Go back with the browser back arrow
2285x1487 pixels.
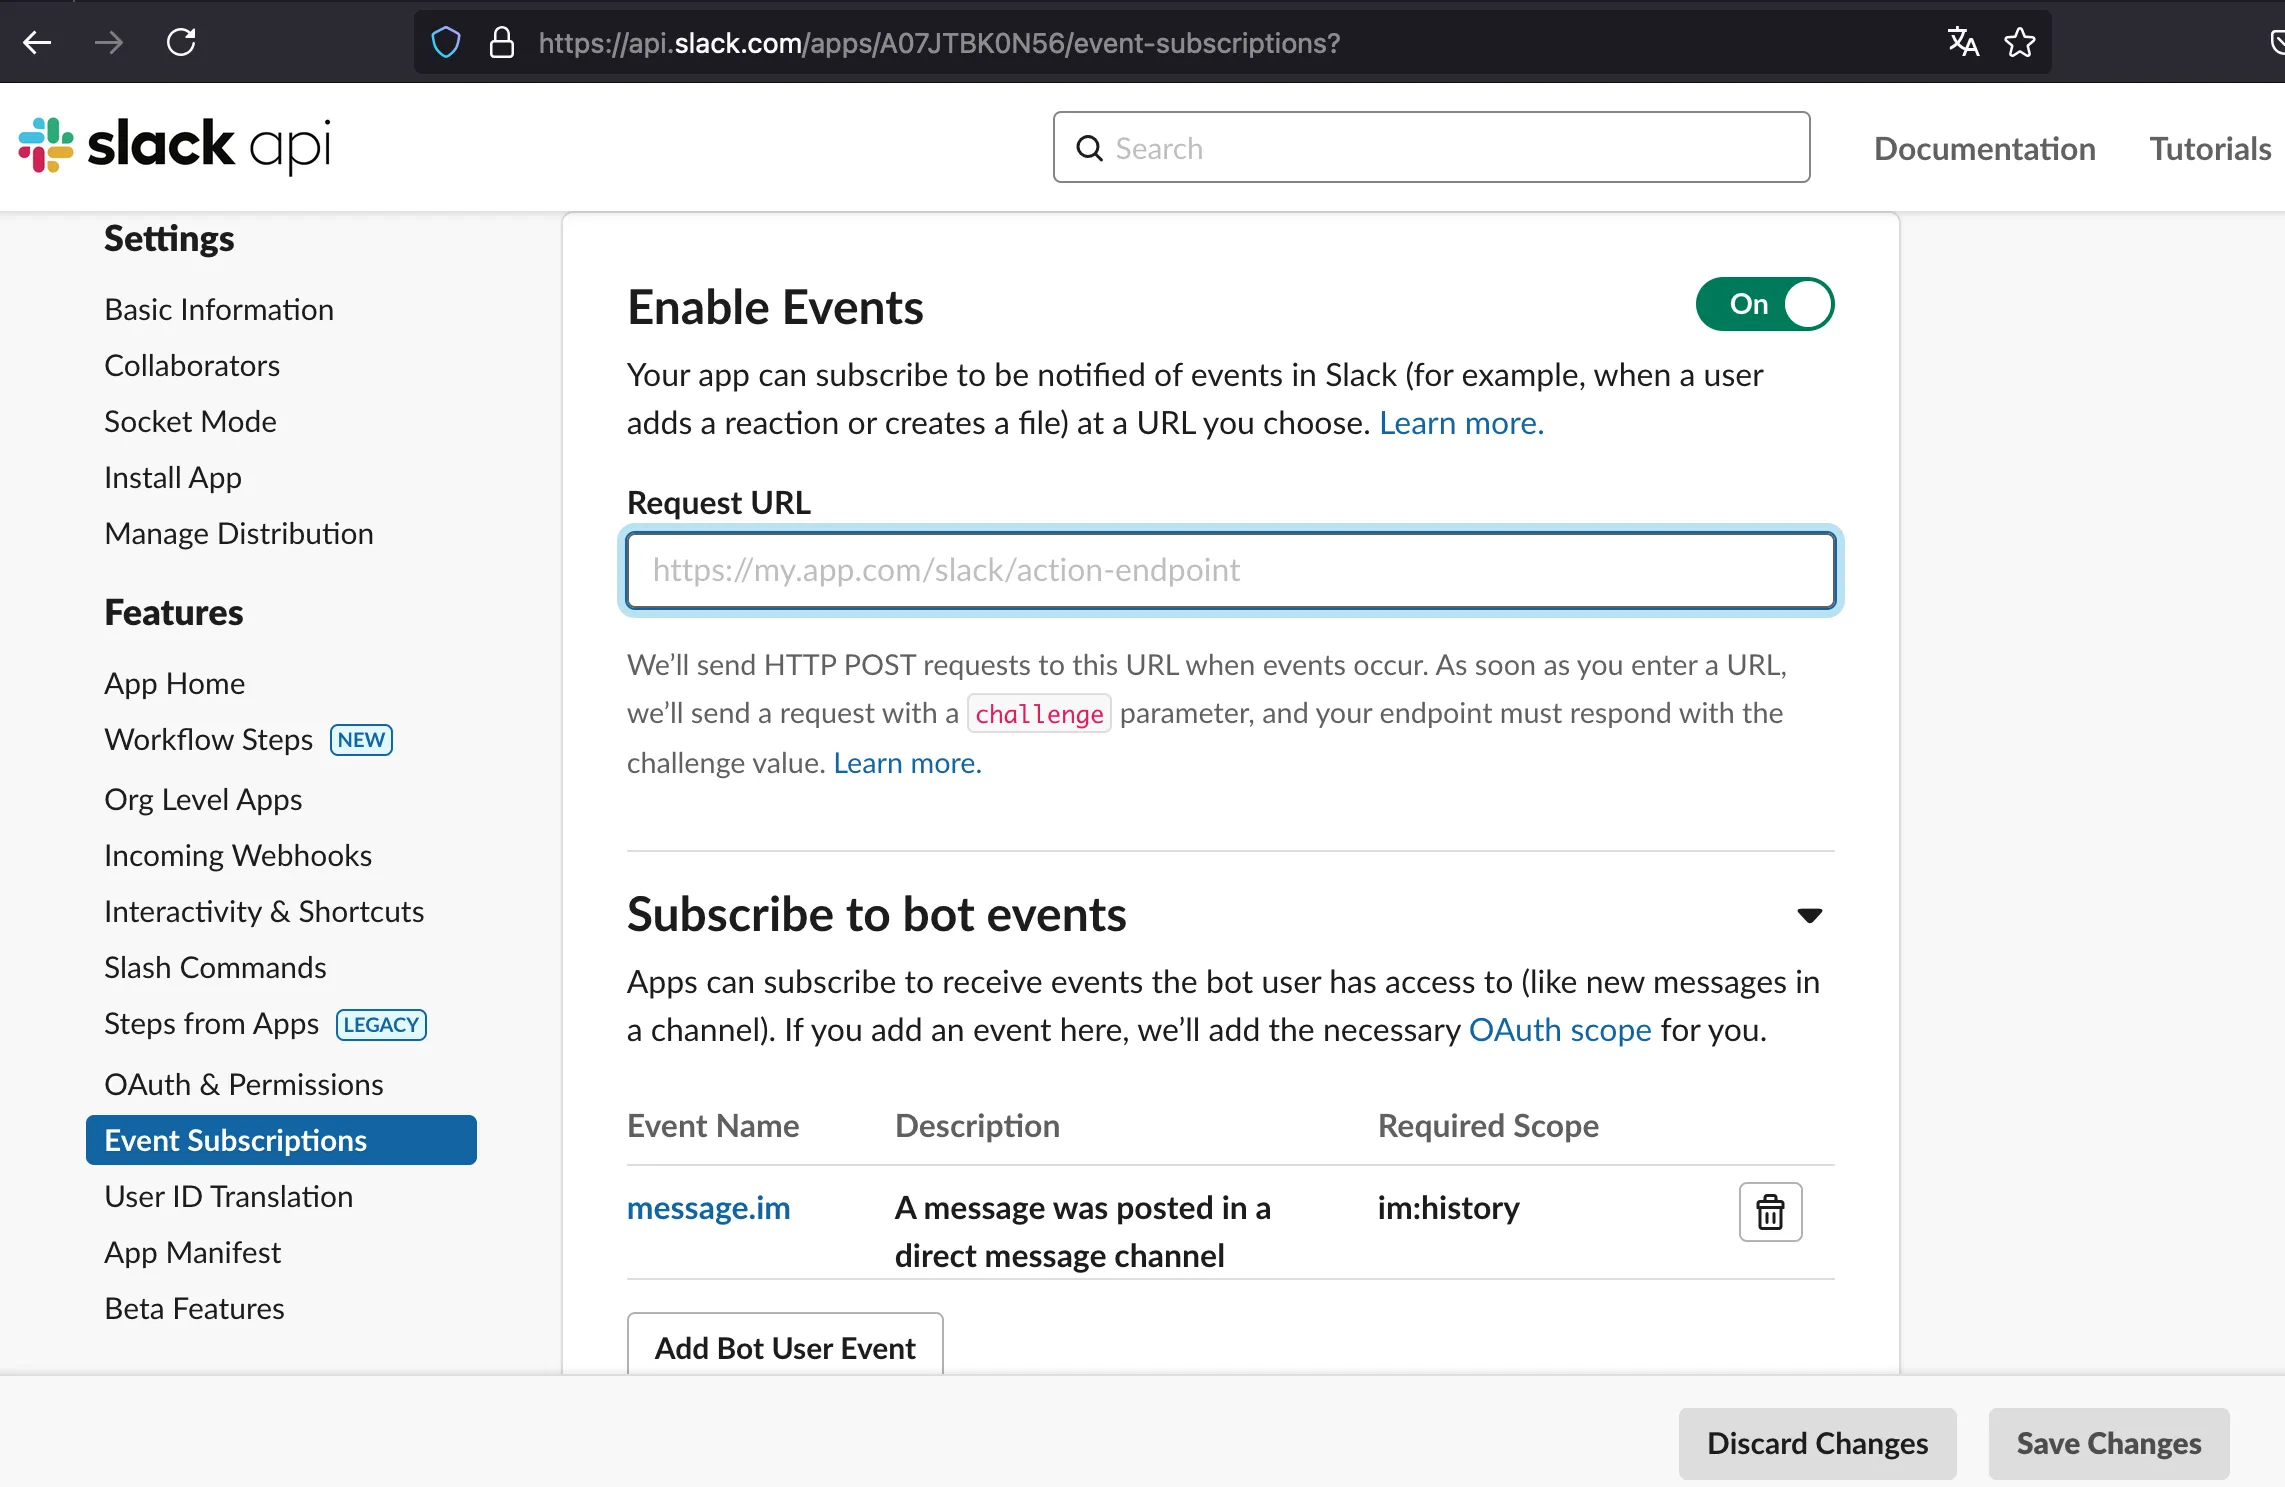pos(37,42)
